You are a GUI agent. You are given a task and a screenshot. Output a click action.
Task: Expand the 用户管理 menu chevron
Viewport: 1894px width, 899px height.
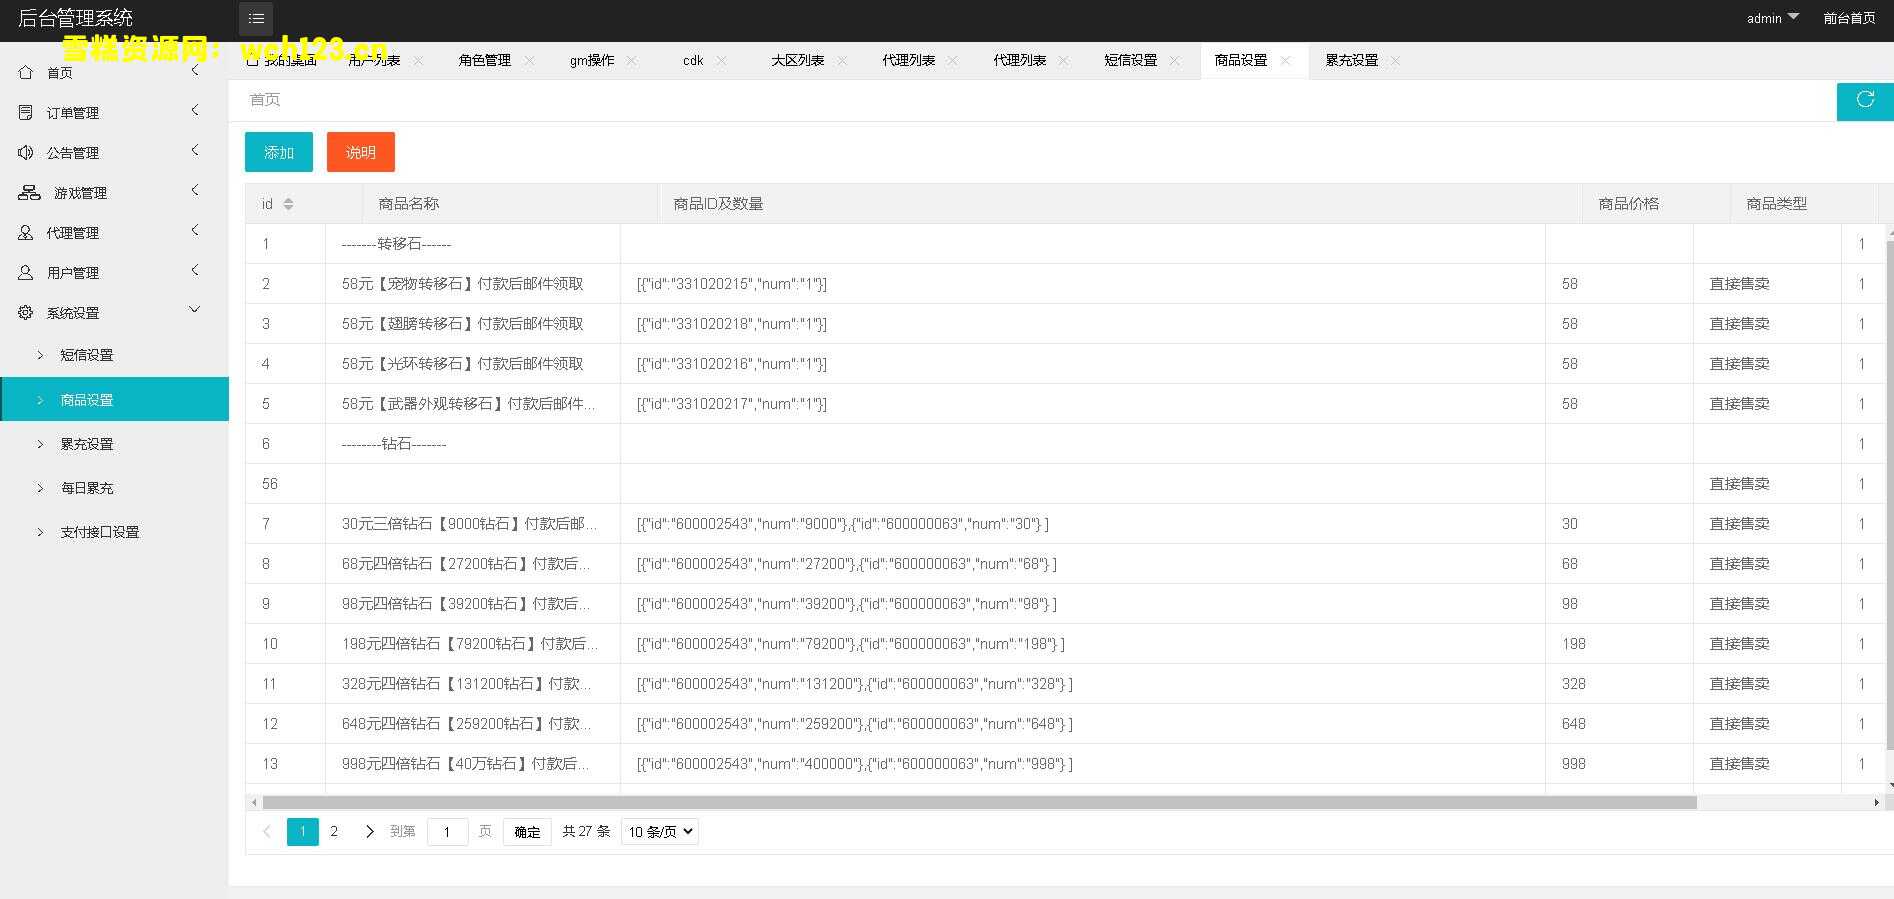(195, 270)
